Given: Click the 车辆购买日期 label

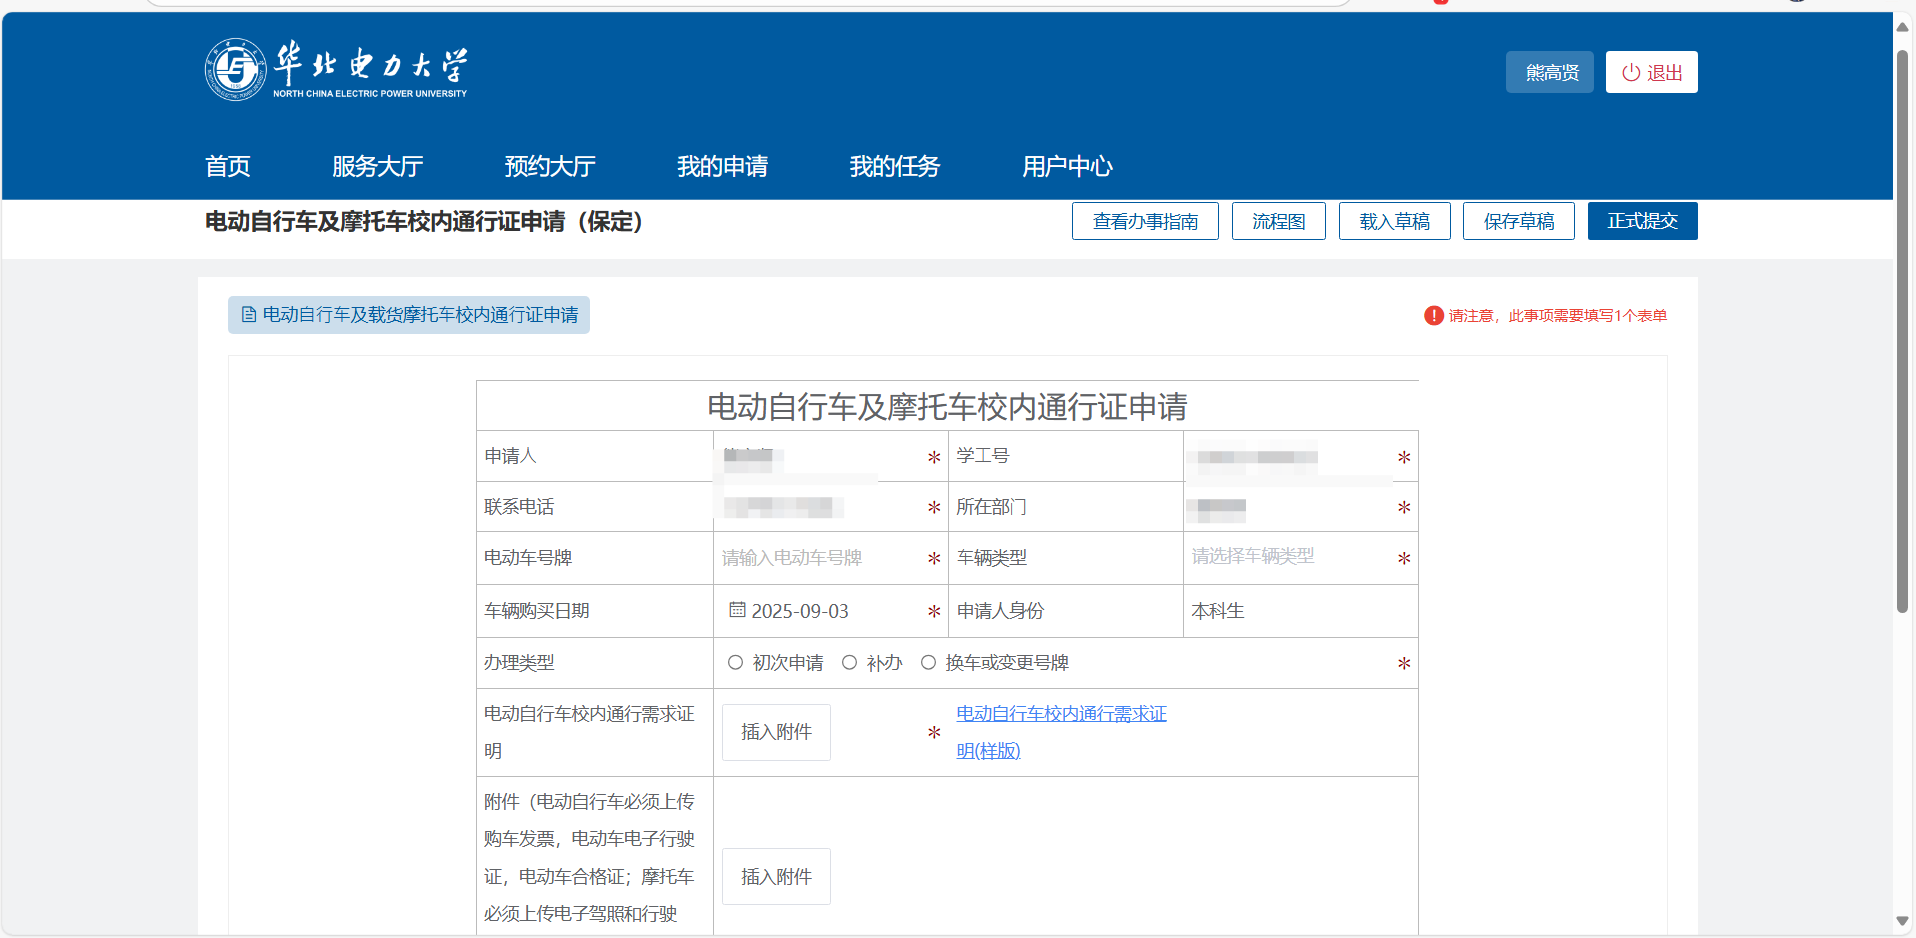Looking at the screenshot, I should [537, 611].
